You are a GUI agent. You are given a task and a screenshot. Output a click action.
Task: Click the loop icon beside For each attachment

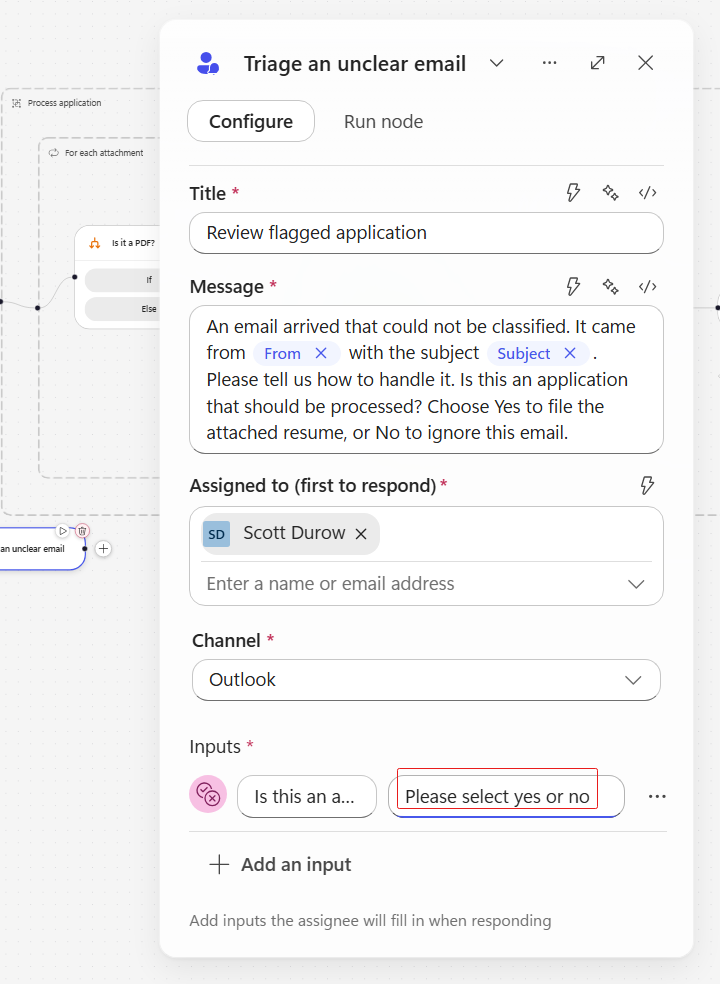click(x=54, y=152)
